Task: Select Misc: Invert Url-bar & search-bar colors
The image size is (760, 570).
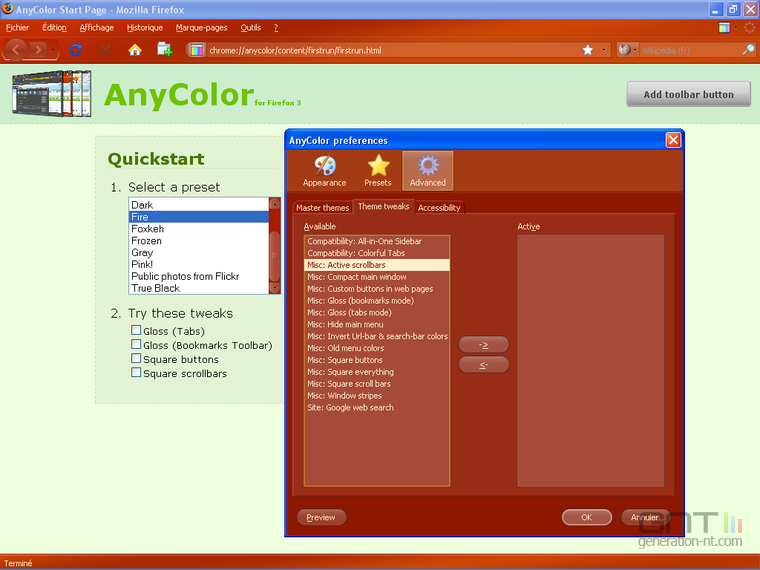Action: pos(377,336)
